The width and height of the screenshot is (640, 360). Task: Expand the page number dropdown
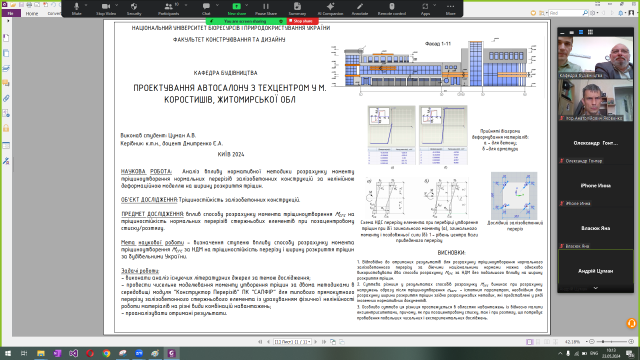[309, 342]
